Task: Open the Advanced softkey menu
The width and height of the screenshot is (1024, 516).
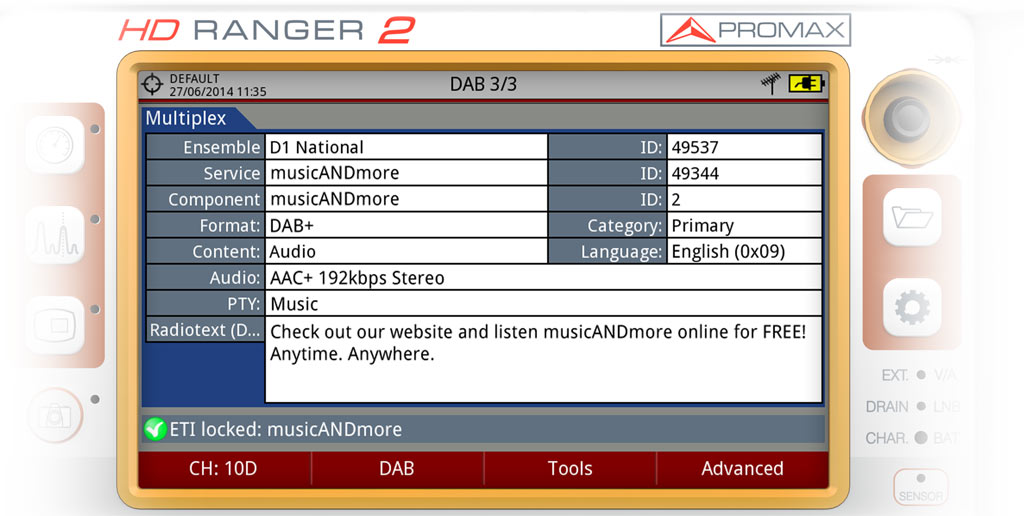Action: point(743,469)
